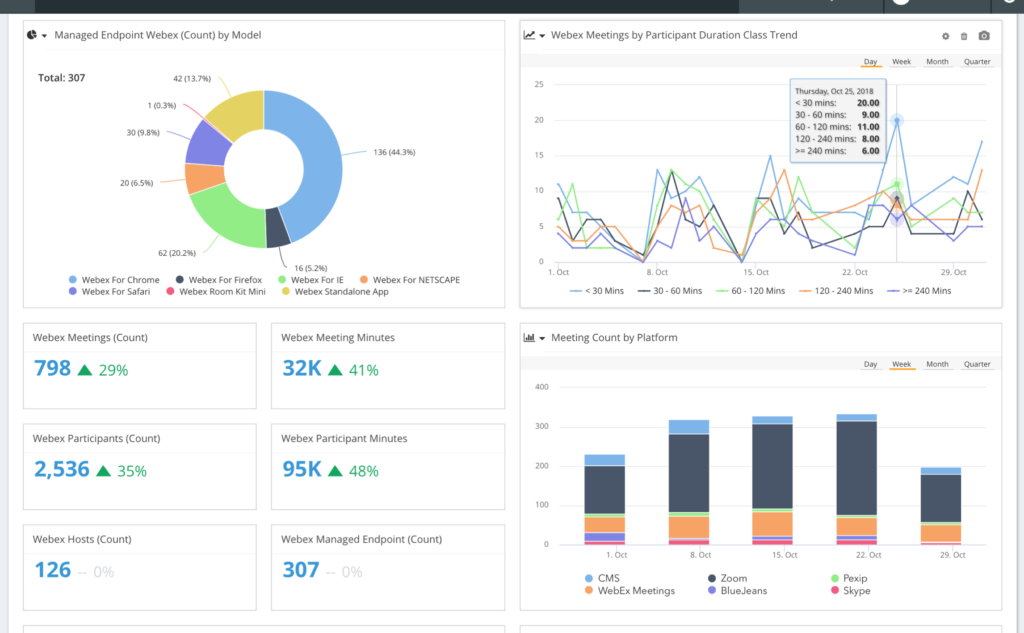Click the Week button on Duration Class Trend
Viewport: 1024px width, 633px height.
coord(901,61)
